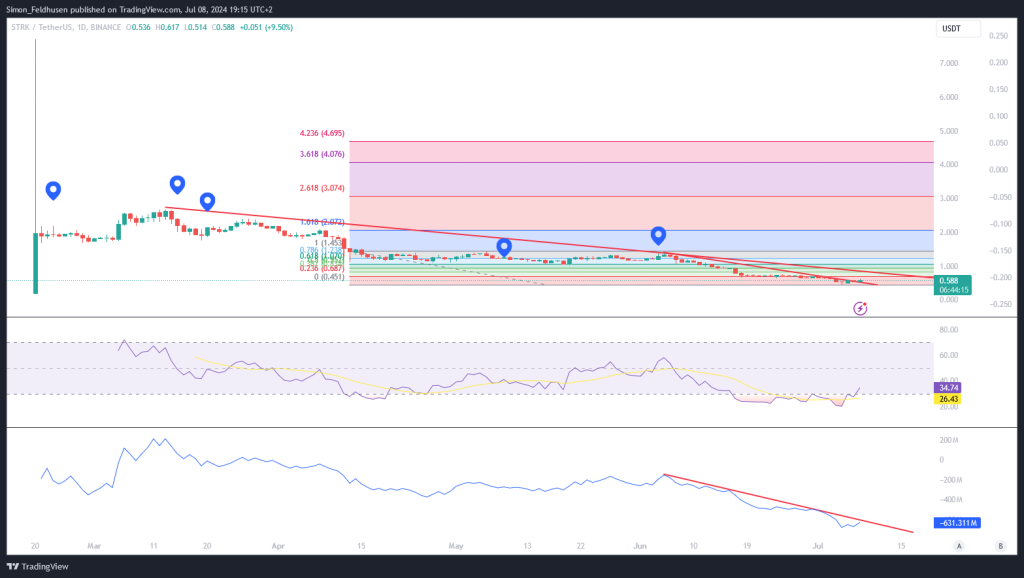The width and height of the screenshot is (1024, 578).
Task: Click the Apr label on the time axis
Action: [278, 546]
